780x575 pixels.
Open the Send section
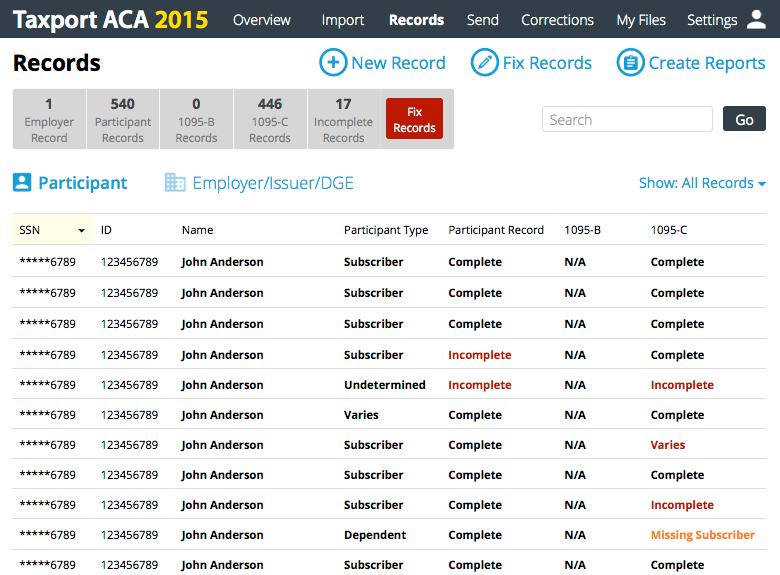483,20
